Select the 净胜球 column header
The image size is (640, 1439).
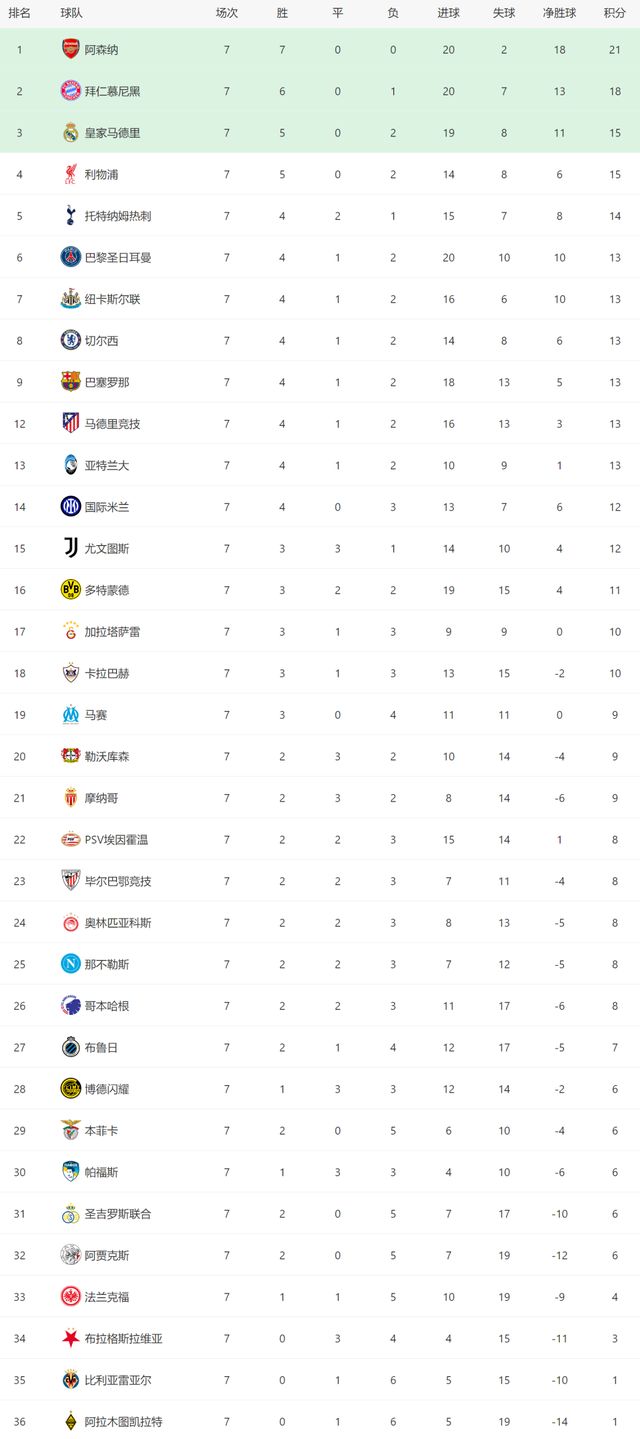(560, 13)
